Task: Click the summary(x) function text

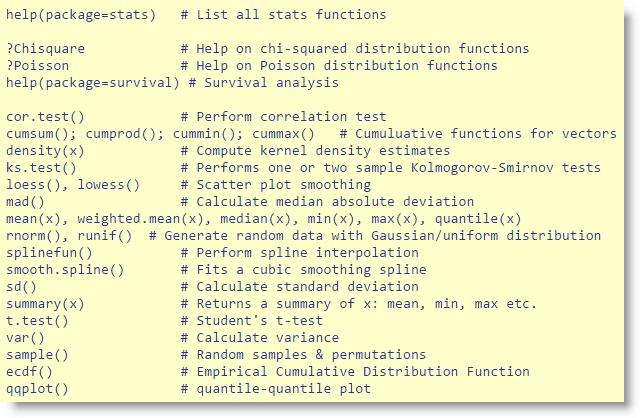Action: [x=45, y=304]
